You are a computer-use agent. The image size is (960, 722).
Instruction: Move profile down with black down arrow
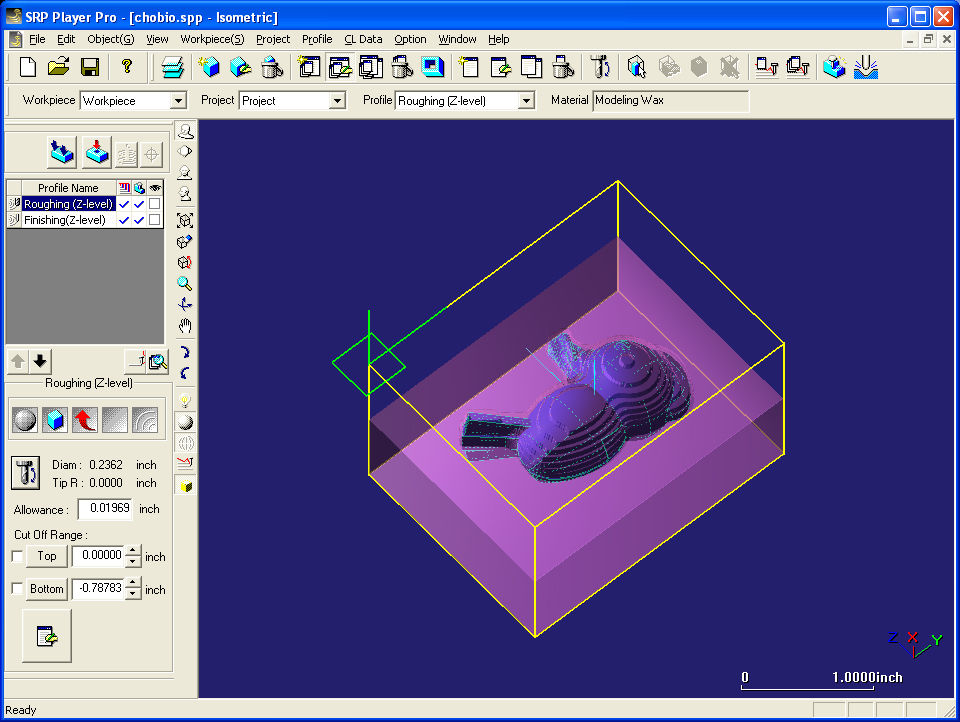click(40, 361)
